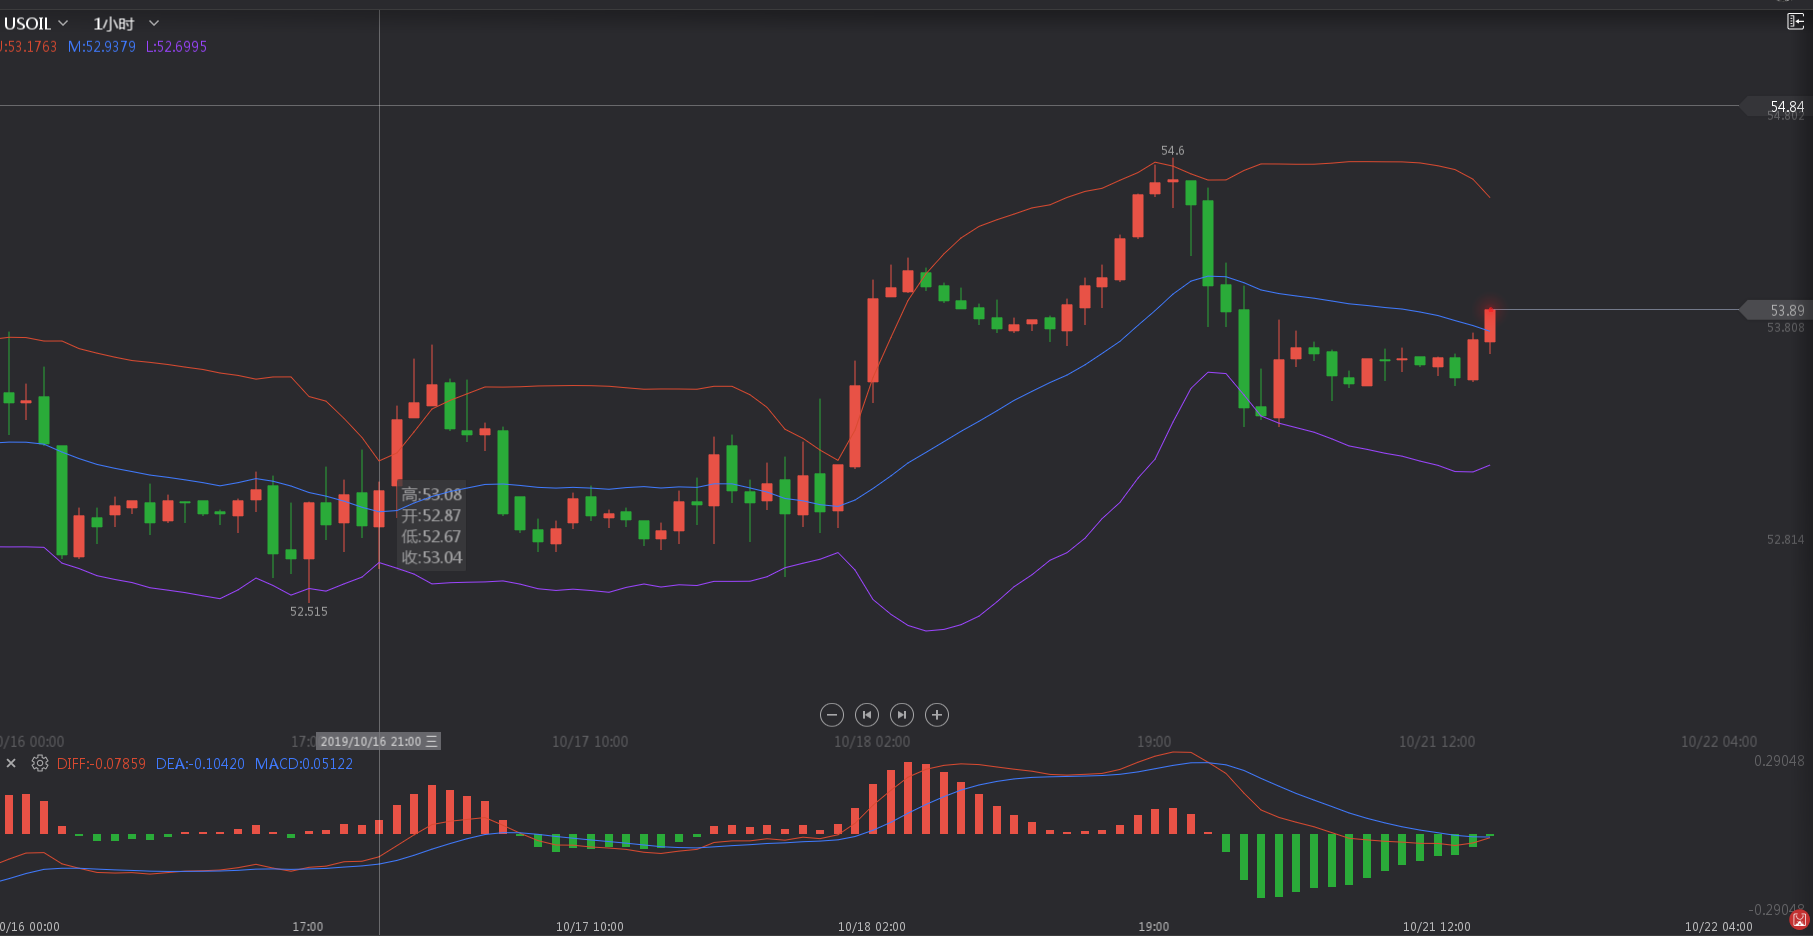Open MACD indicator settings gear
Image resolution: width=1813 pixels, height=936 pixels.
point(40,763)
